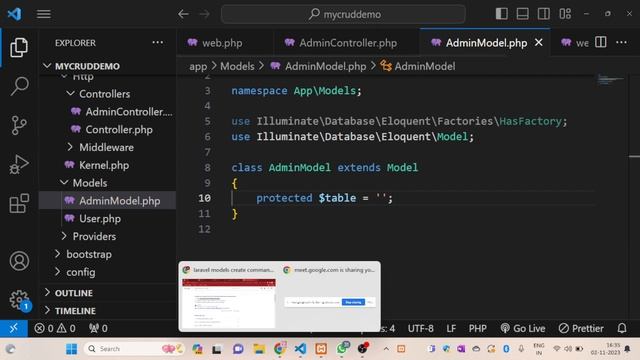640x360 pixels.
Task: Click Prettier status bar item
Action: tap(581, 328)
